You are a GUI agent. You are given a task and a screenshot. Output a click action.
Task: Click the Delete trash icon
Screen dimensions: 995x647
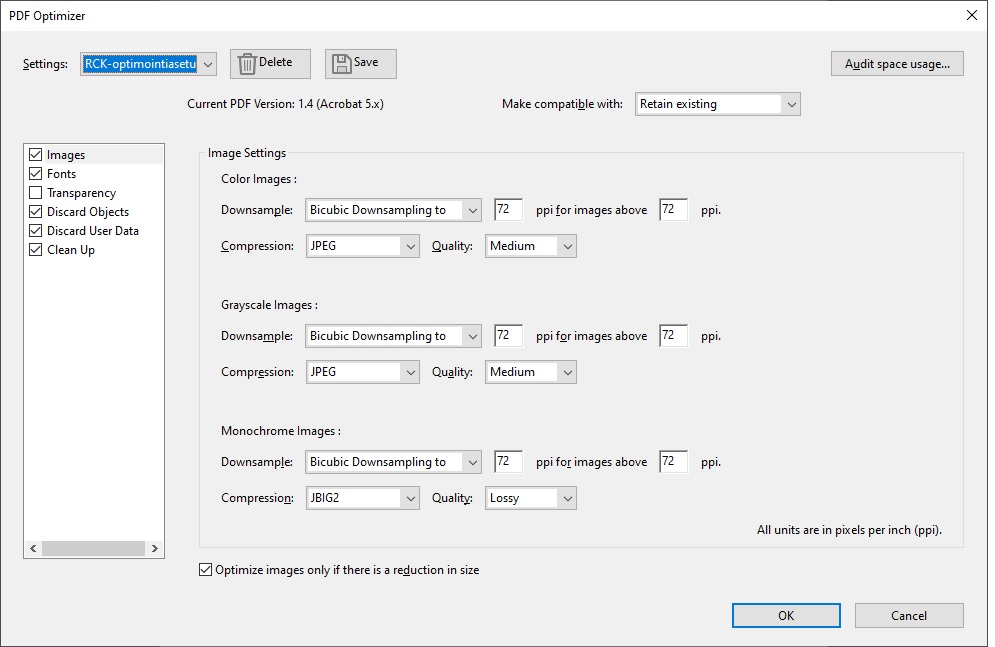[x=246, y=62]
